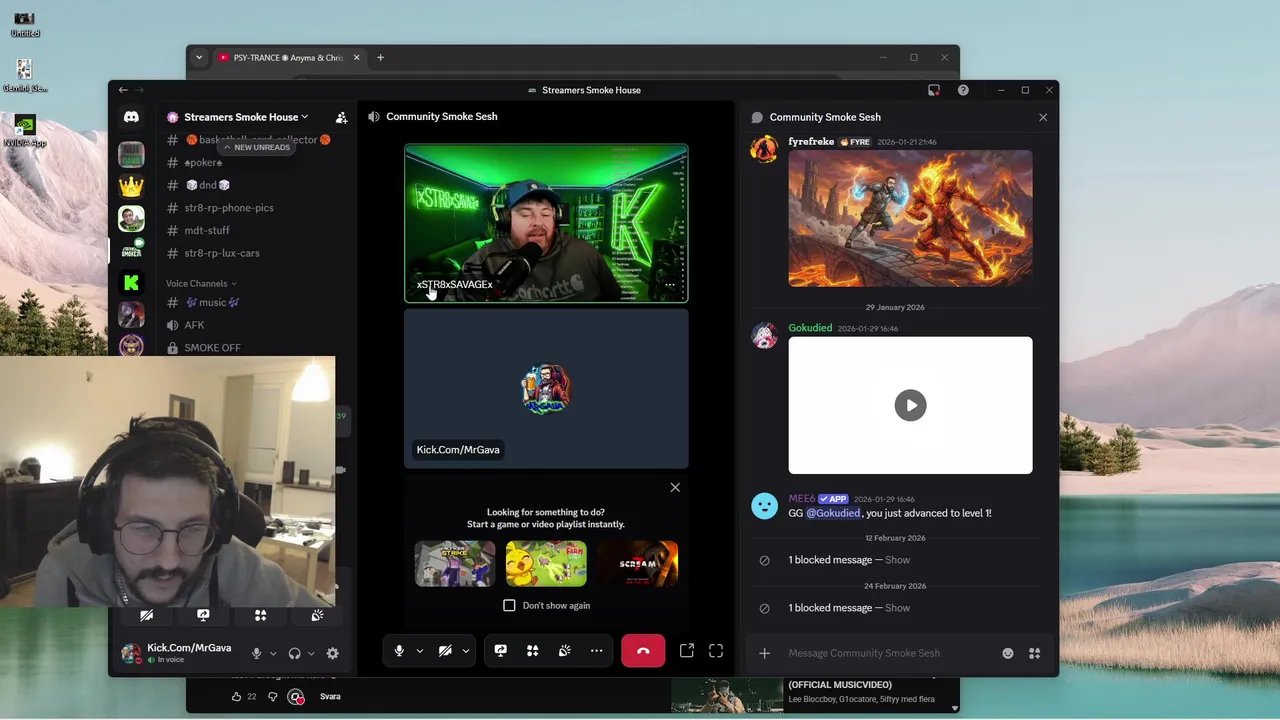Enter full screen call view
The image size is (1280, 720).
pos(716,651)
